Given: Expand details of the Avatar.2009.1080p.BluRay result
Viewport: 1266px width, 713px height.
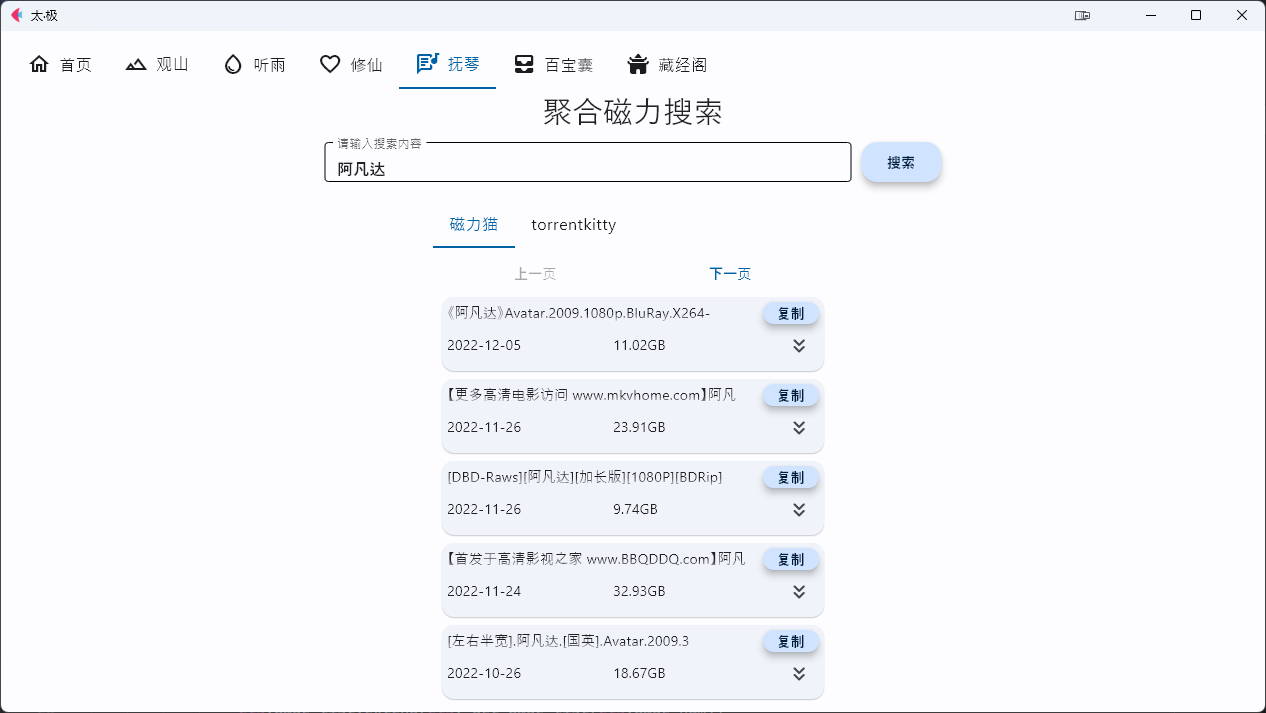Looking at the screenshot, I should tap(799, 345).
